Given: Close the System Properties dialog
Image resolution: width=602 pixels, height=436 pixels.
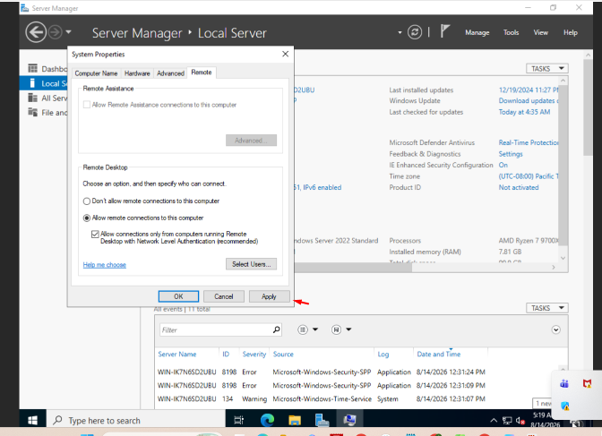Looking at the screenshot, I should coord(285,54).
